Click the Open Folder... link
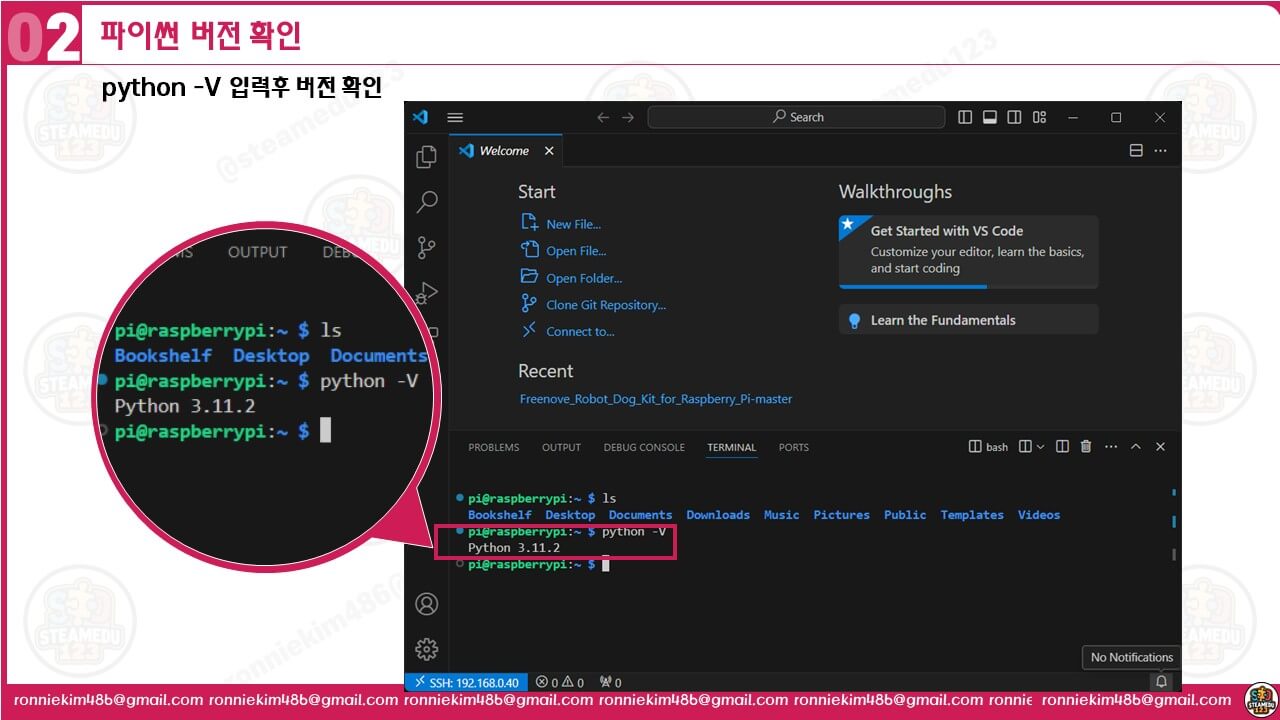The width and height of the screenshot is (1280, 720). (584, 278)
